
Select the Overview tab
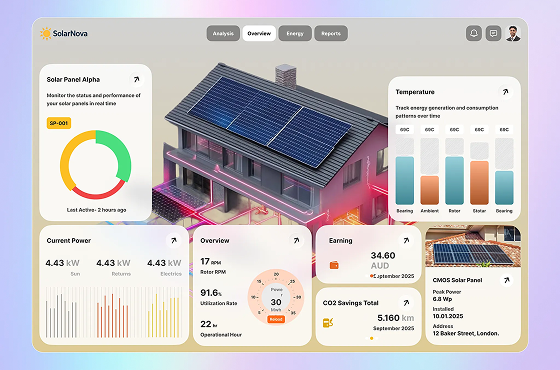pyautogui.click(x=259, y=33)
